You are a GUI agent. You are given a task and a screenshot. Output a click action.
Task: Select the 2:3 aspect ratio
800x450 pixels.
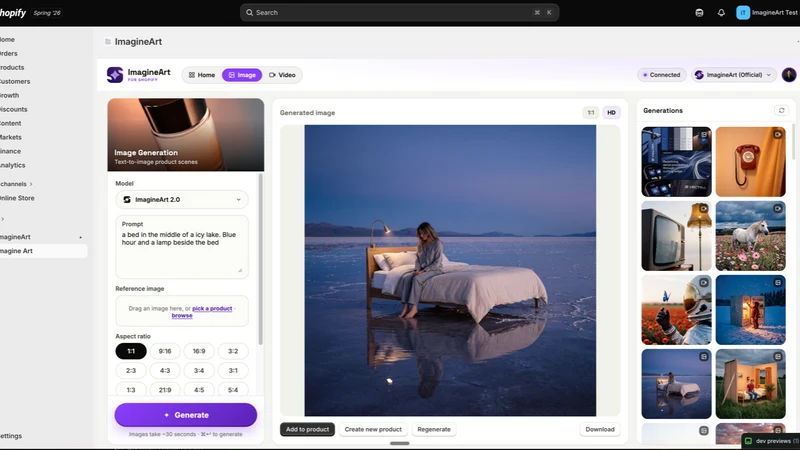click(x=131, y=370)
